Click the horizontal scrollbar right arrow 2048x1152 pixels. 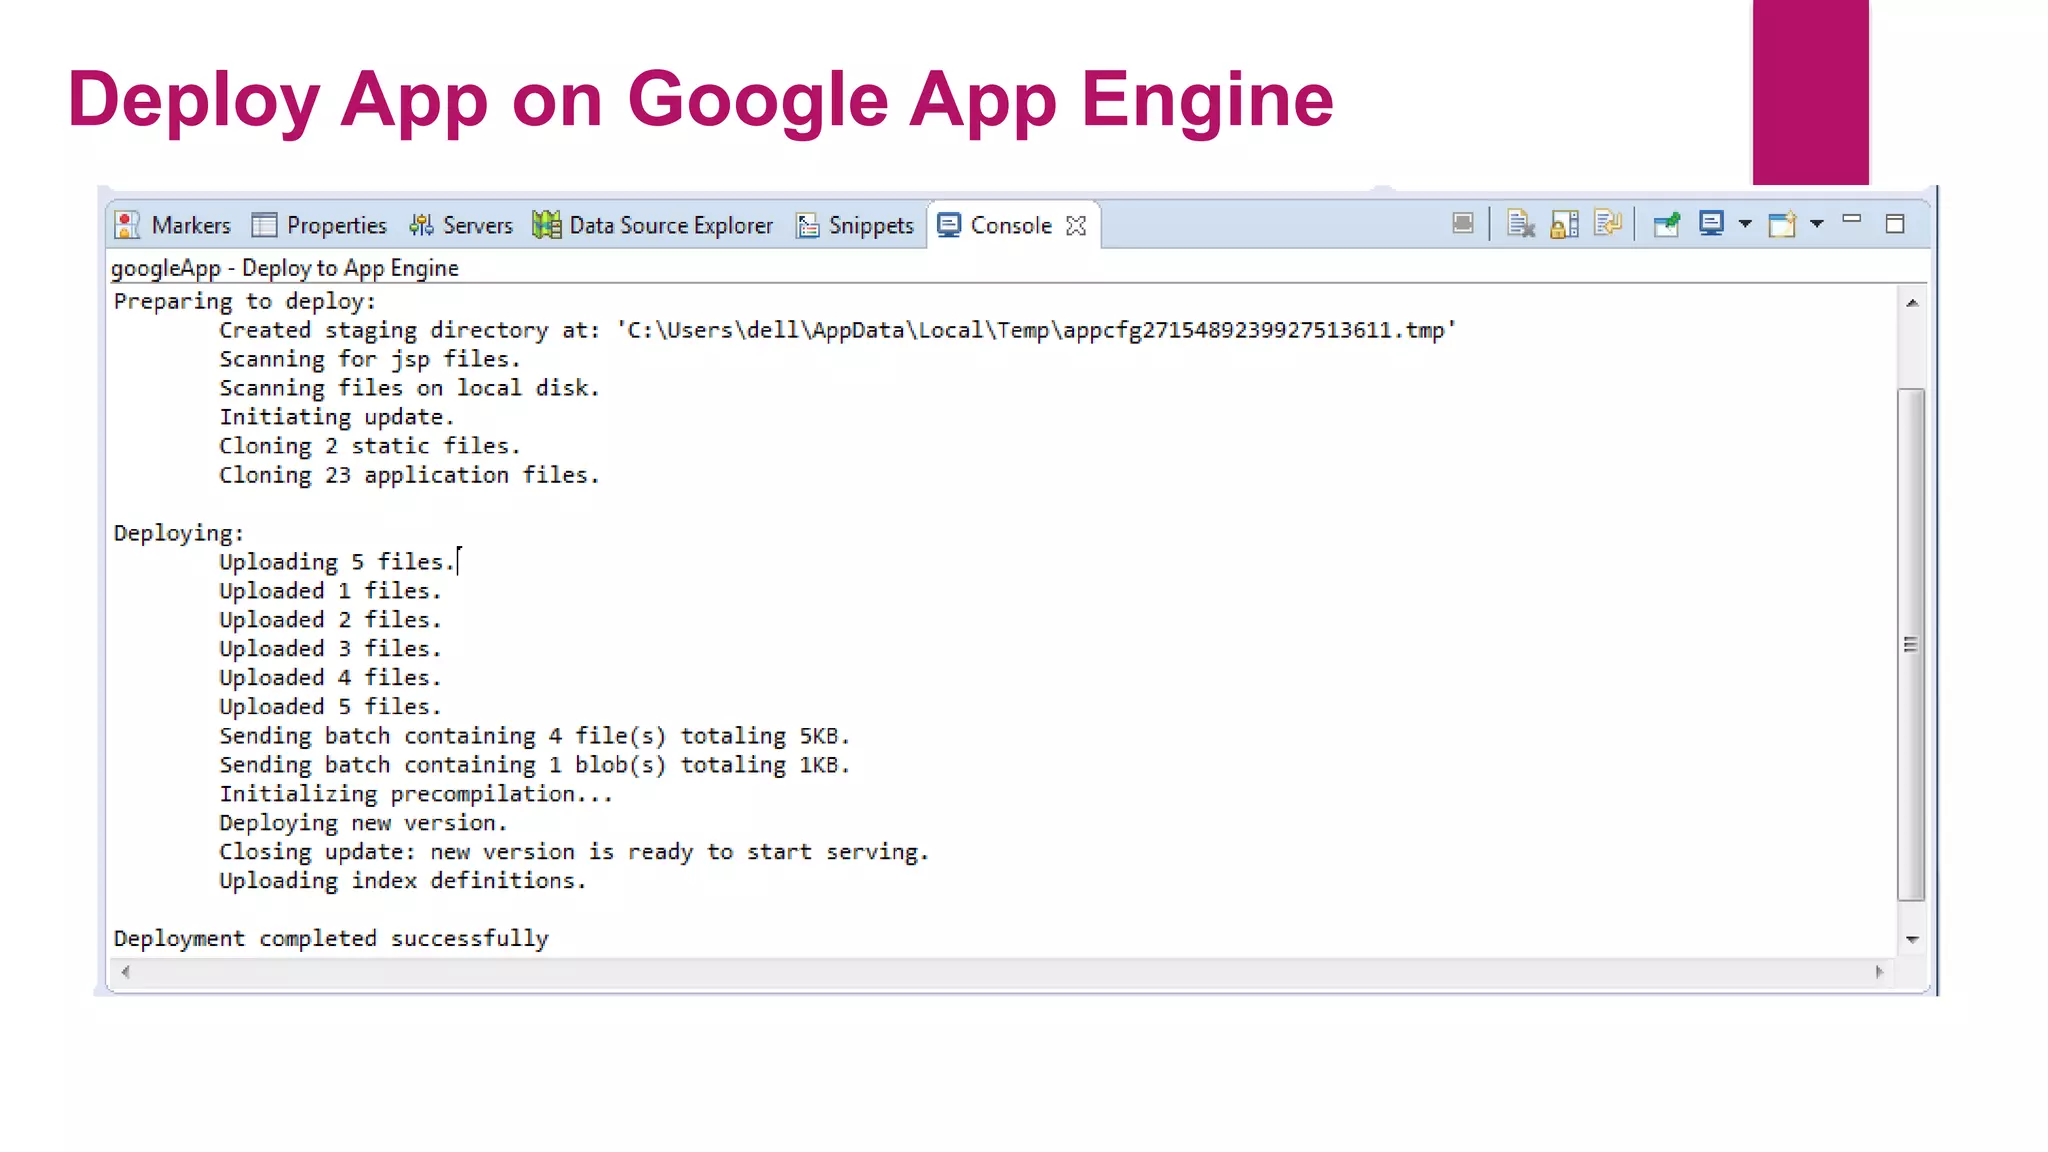[1879, 971]
